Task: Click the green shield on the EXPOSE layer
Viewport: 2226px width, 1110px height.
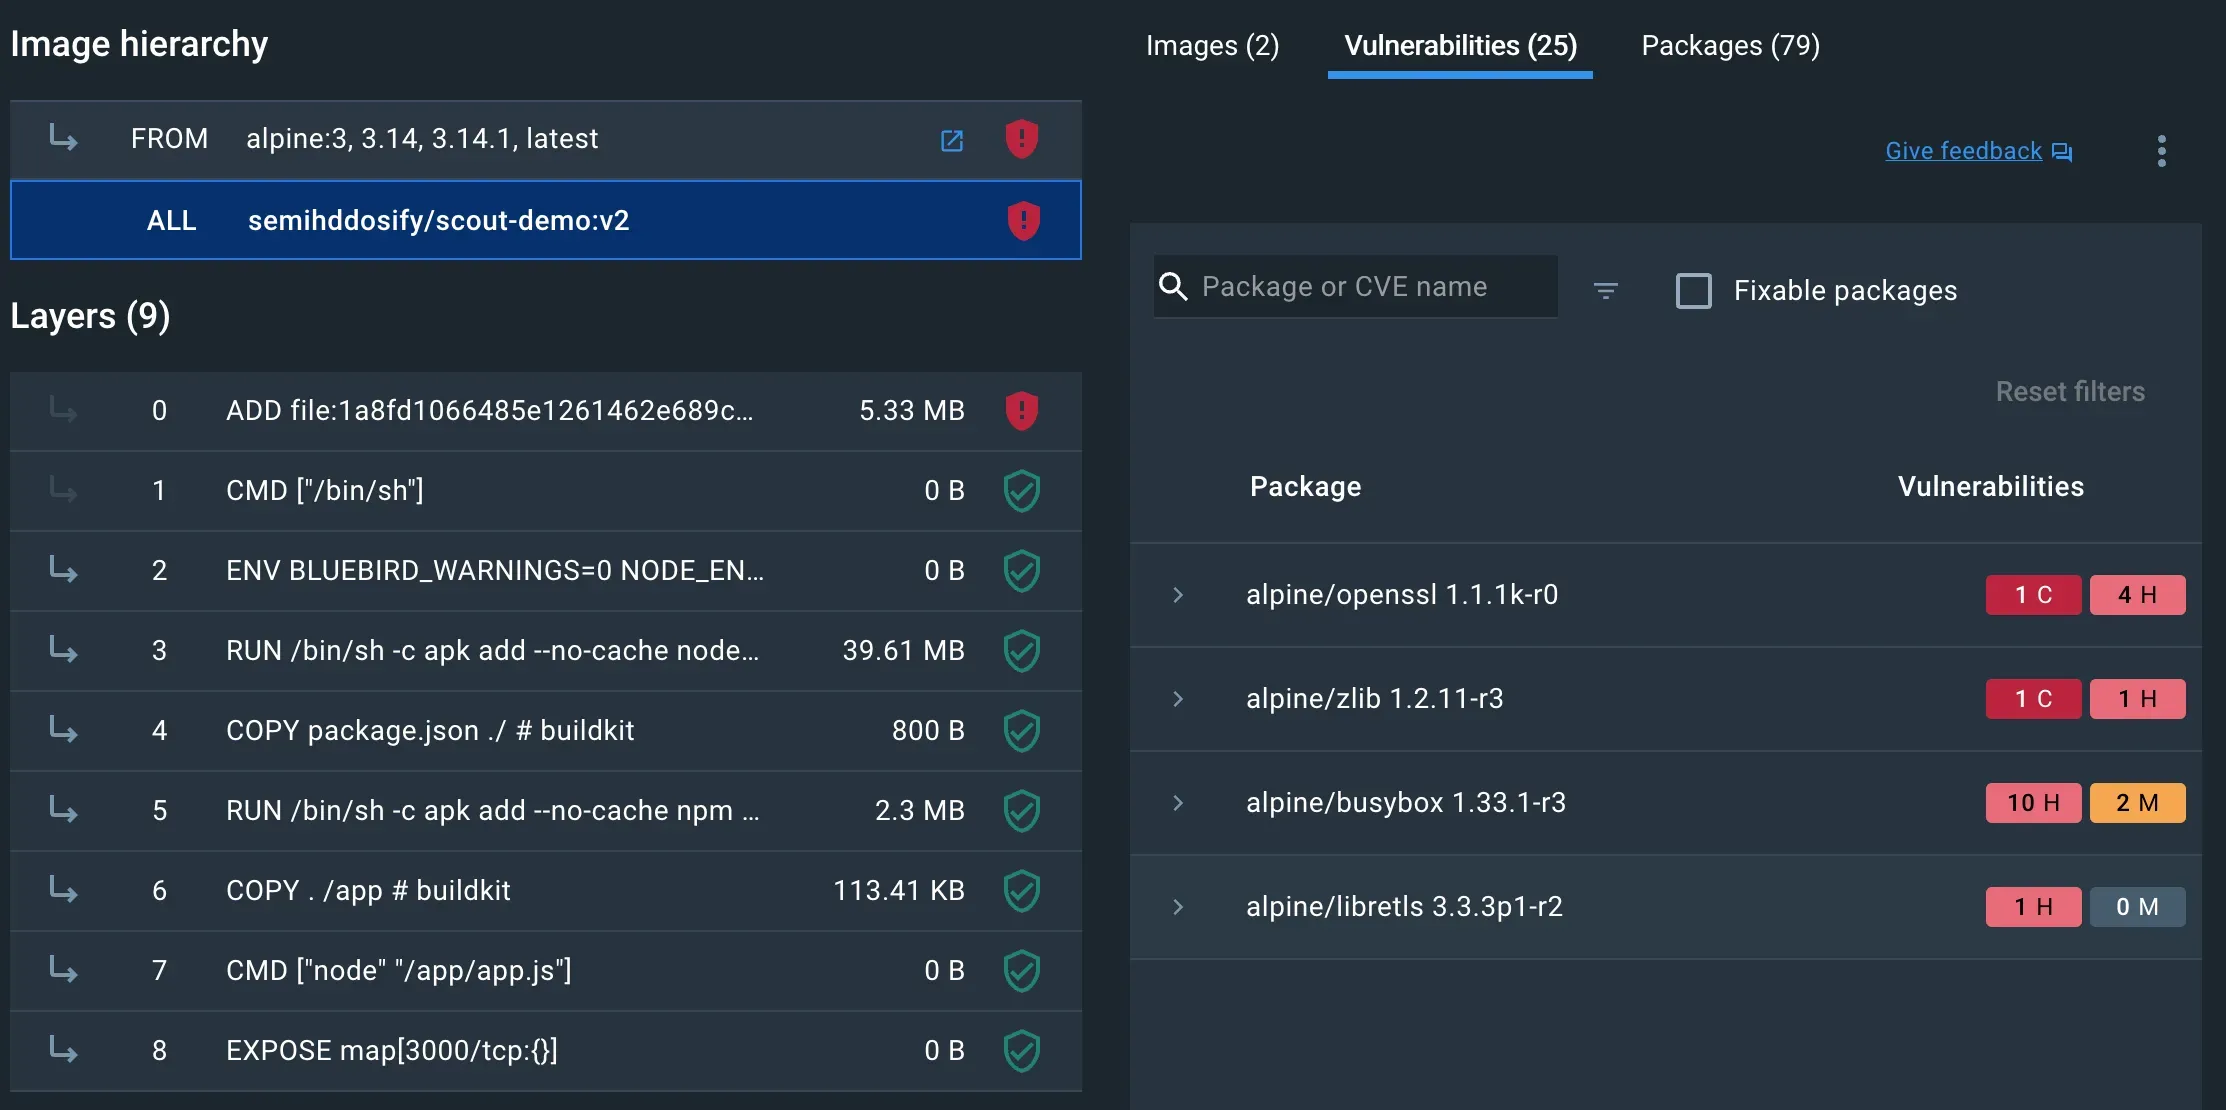Action: coord(1021,1051)
